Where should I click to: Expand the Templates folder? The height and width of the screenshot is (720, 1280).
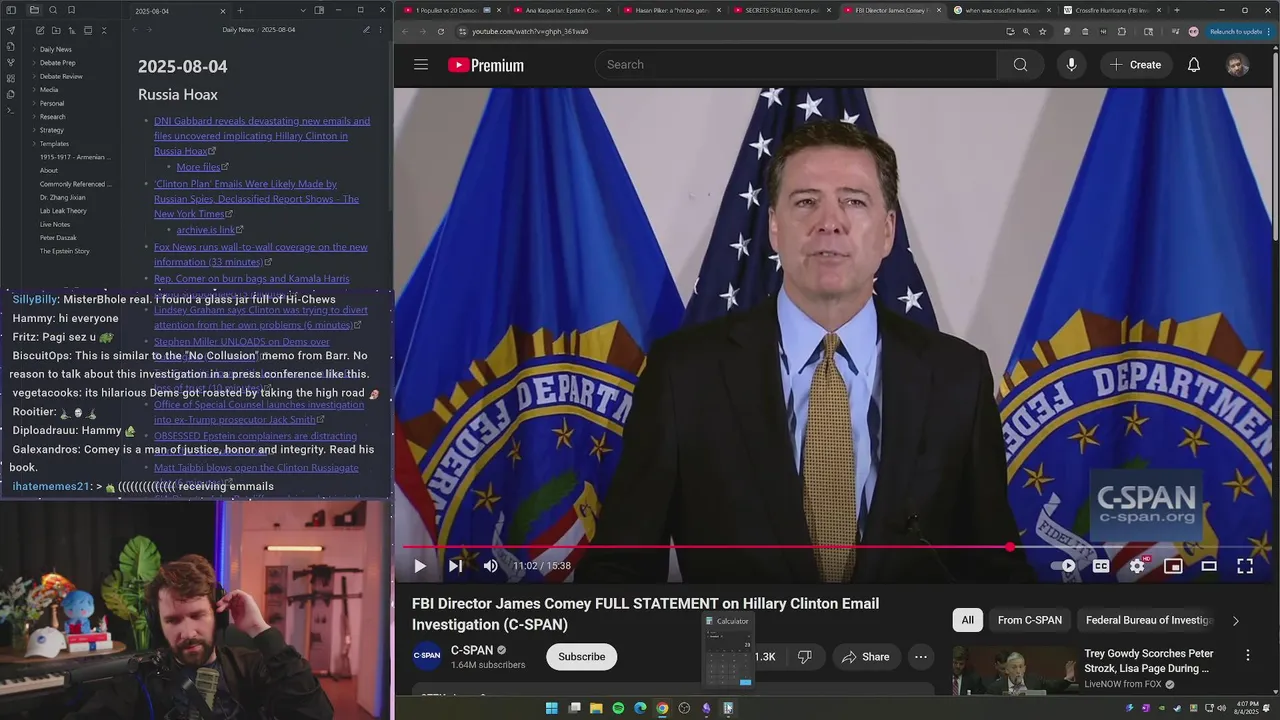coord(54,144)
